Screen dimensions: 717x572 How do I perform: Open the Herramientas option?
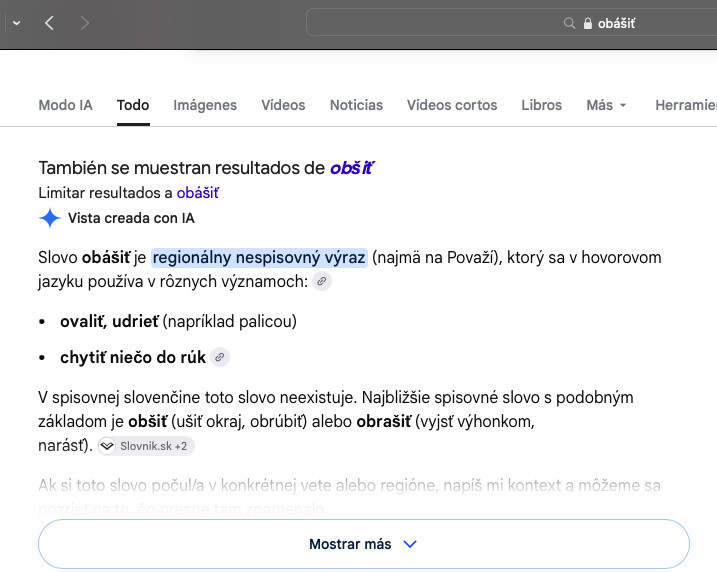[686, 105]
